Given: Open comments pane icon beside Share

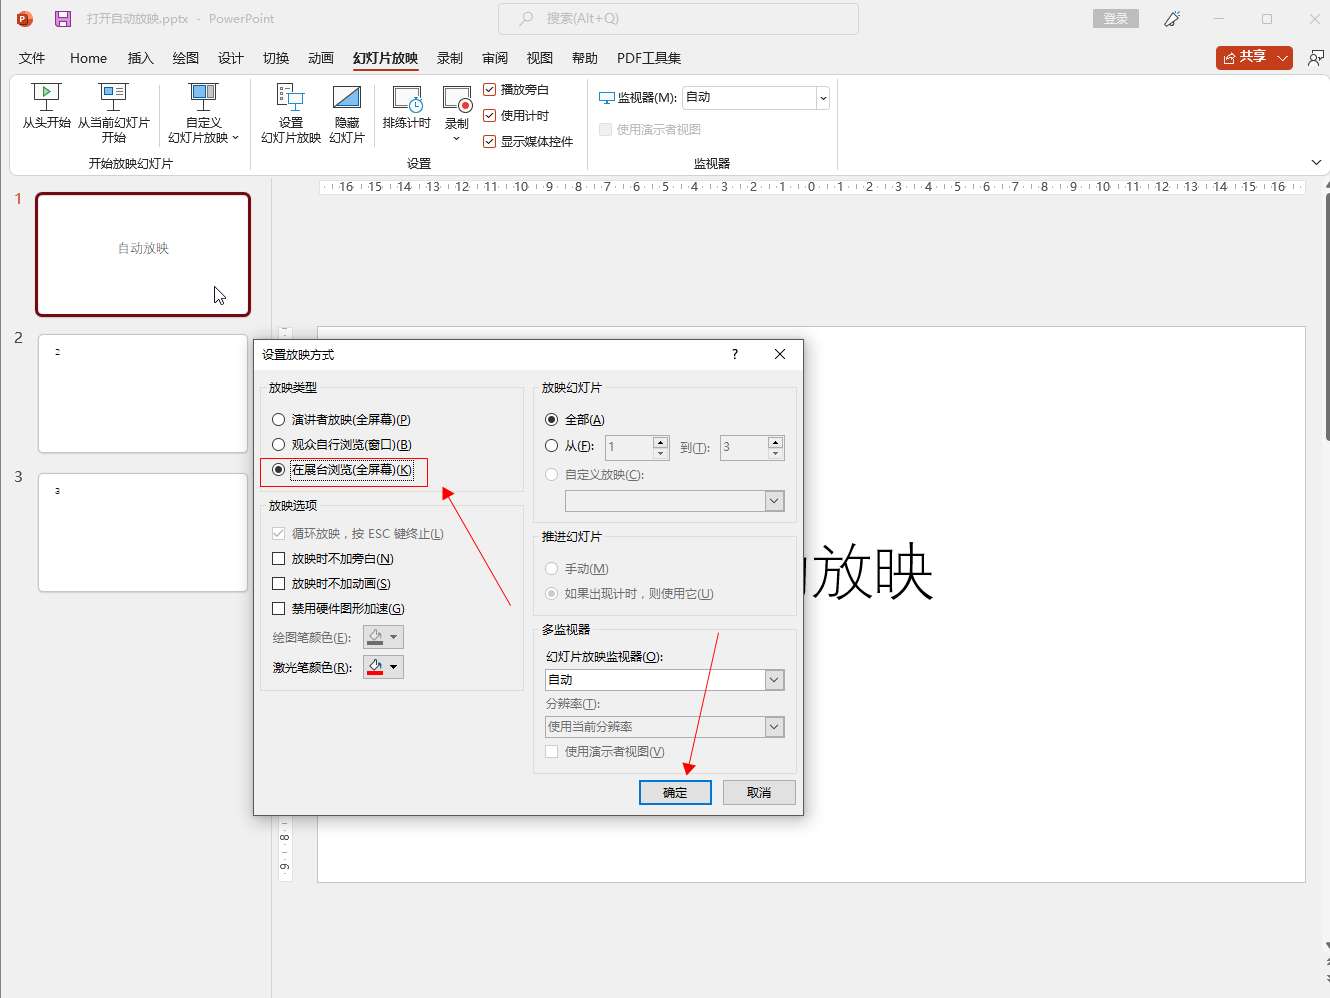Looking at the screenshot, I should coord(1315,58).
